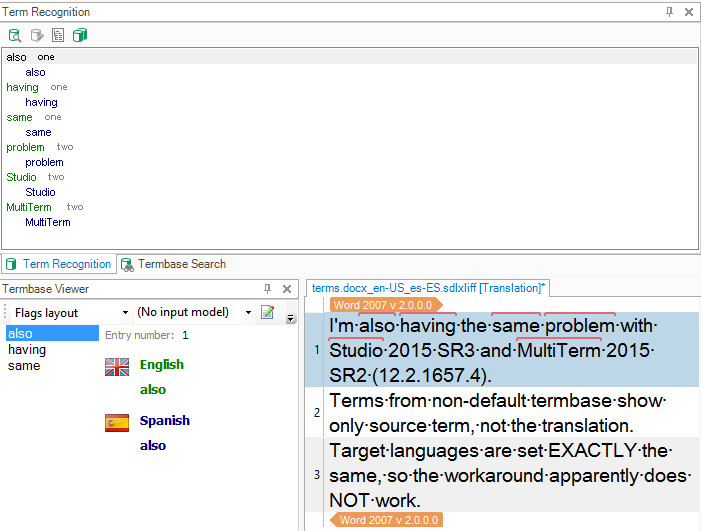
Task: Click the word 'problem' in segment 1
Action: pos(580,326)
